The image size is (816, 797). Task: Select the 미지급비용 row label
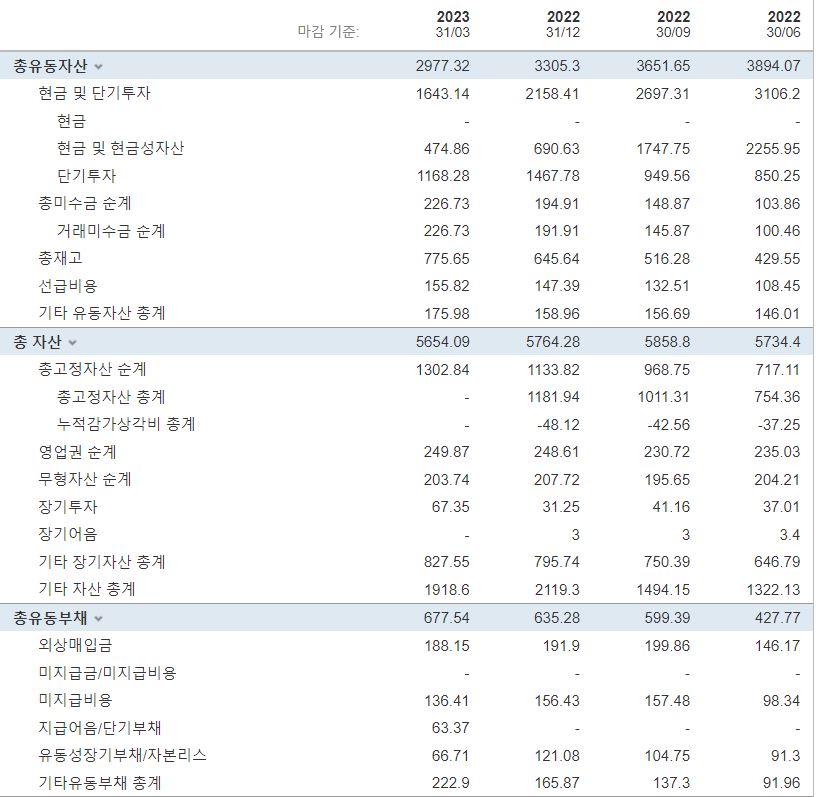pyautogui.click(x=75, y=700)
